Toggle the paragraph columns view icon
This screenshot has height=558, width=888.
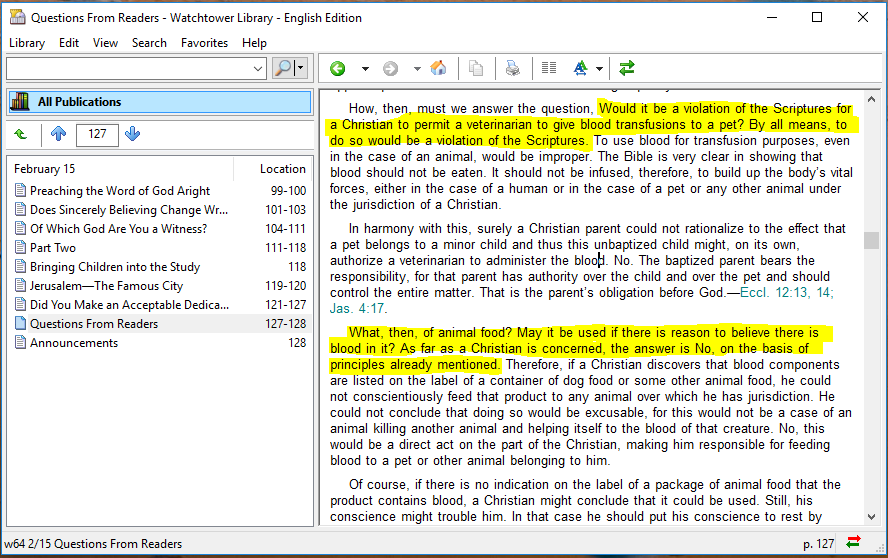tap(548, 69)
